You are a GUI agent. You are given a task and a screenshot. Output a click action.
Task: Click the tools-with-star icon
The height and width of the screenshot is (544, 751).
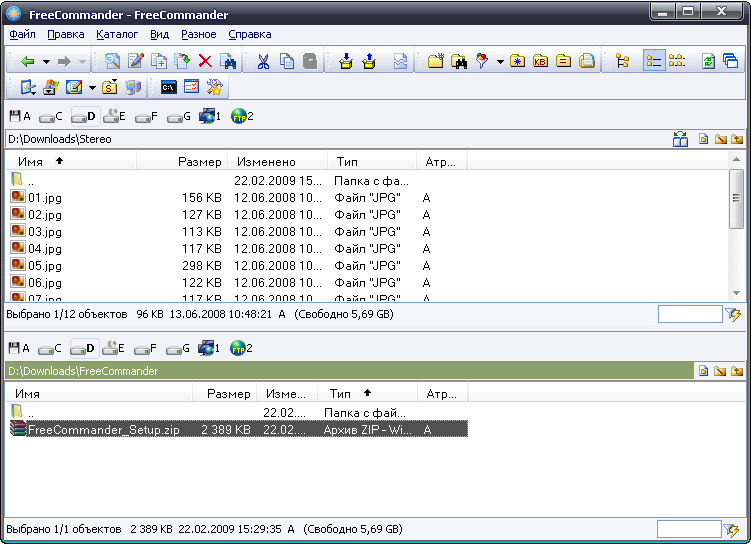[215, 87]
